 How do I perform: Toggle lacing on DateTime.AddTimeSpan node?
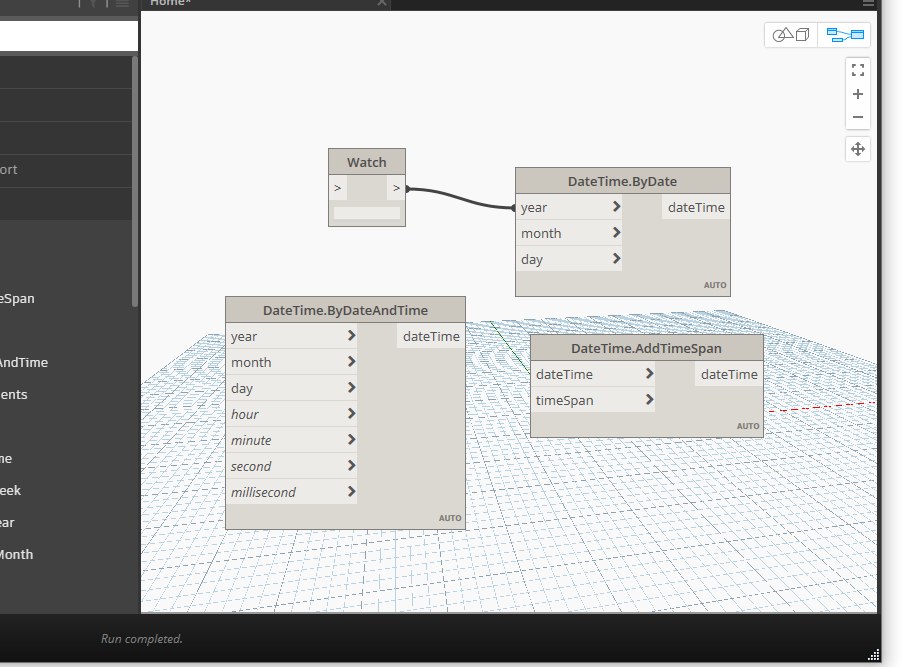pos(748,425)
